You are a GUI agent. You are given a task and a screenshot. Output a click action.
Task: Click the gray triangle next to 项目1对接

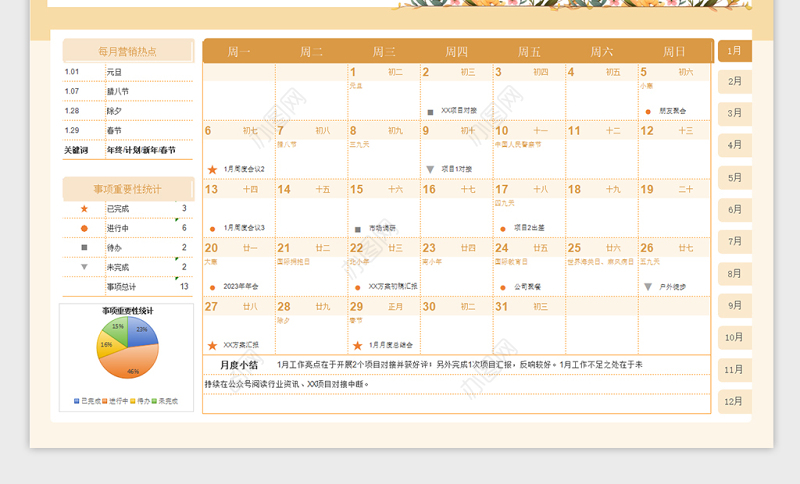tap(430, 169)
